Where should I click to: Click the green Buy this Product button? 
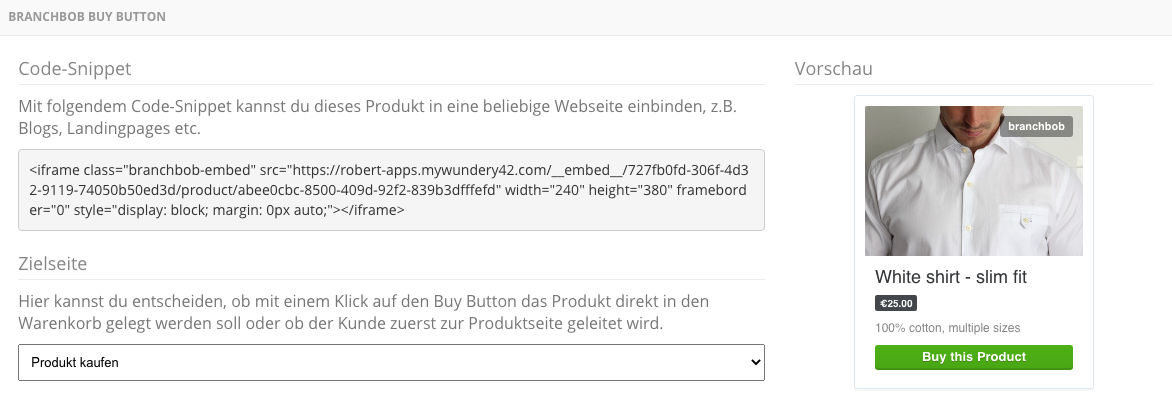pyautogui.click(x=973, y=357)
